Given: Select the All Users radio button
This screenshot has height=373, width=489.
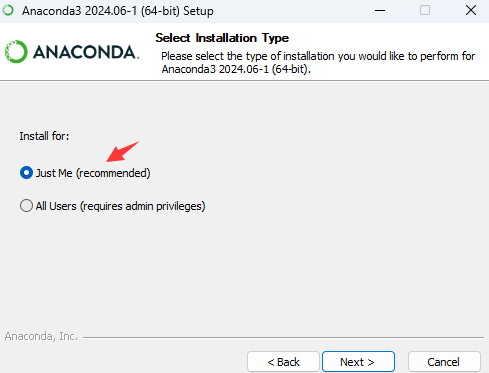Looking at the screenshot, I should 26,206.
